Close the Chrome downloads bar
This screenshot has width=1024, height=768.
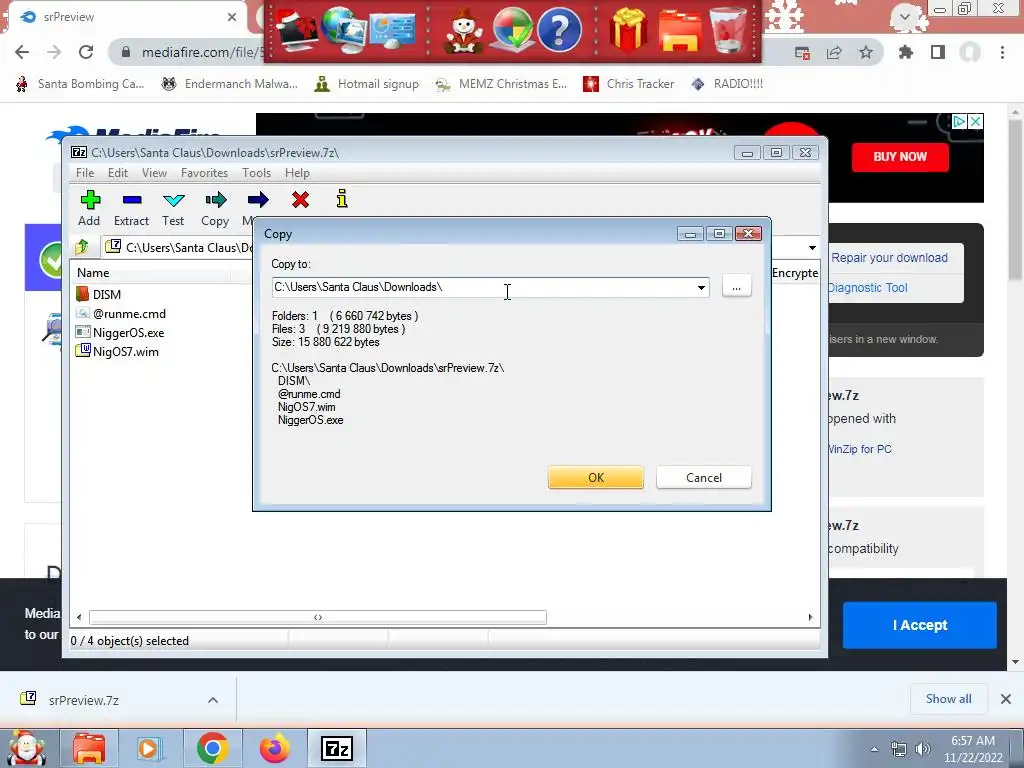tap(1006, 699)
